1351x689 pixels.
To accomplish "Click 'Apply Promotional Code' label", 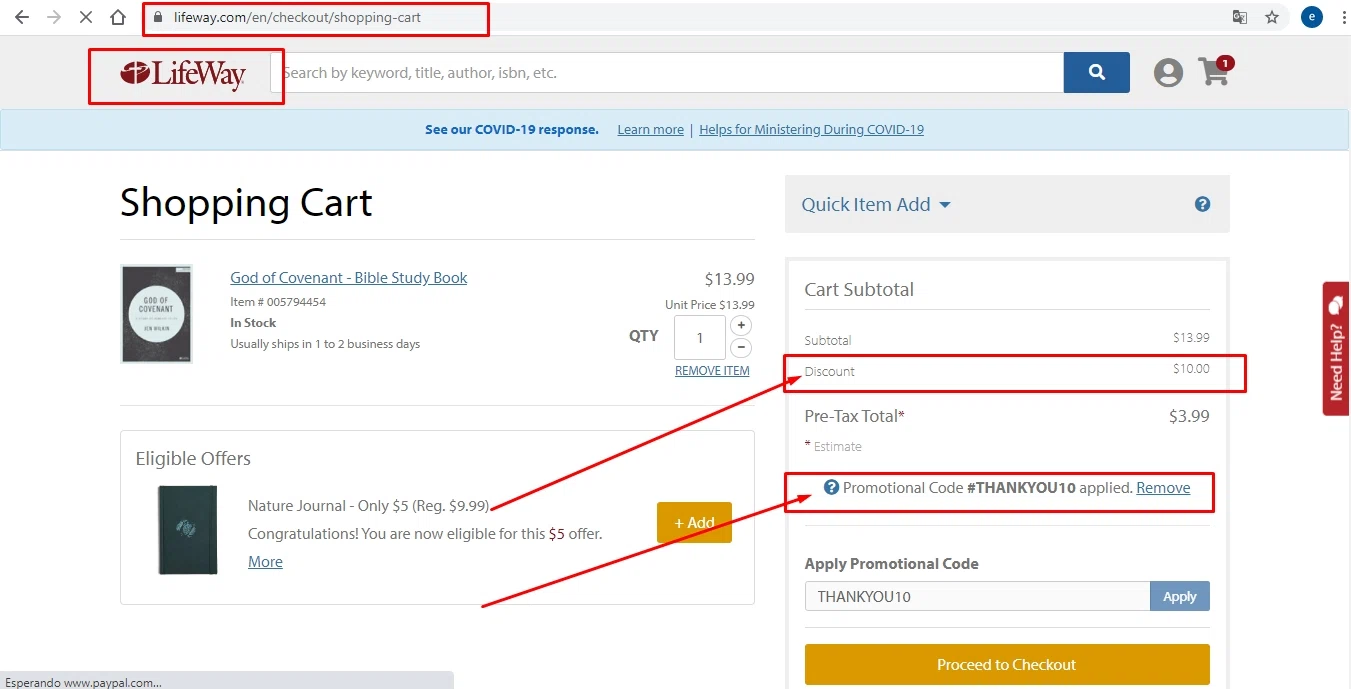I will pos(892,564).
